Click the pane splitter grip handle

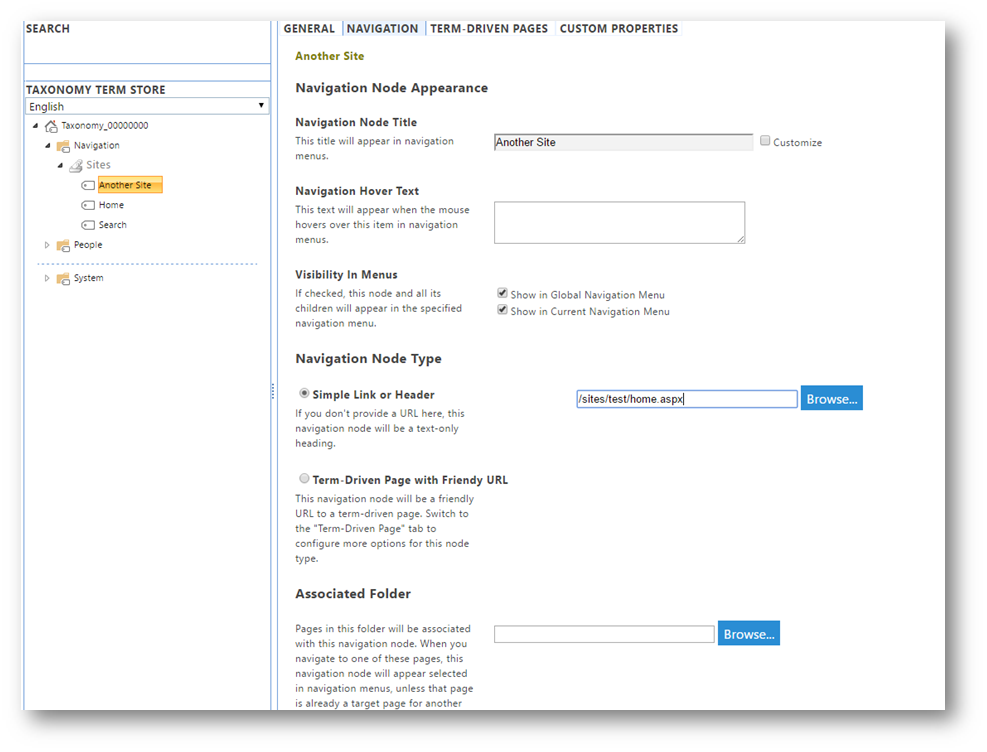(x=273, y=391)
